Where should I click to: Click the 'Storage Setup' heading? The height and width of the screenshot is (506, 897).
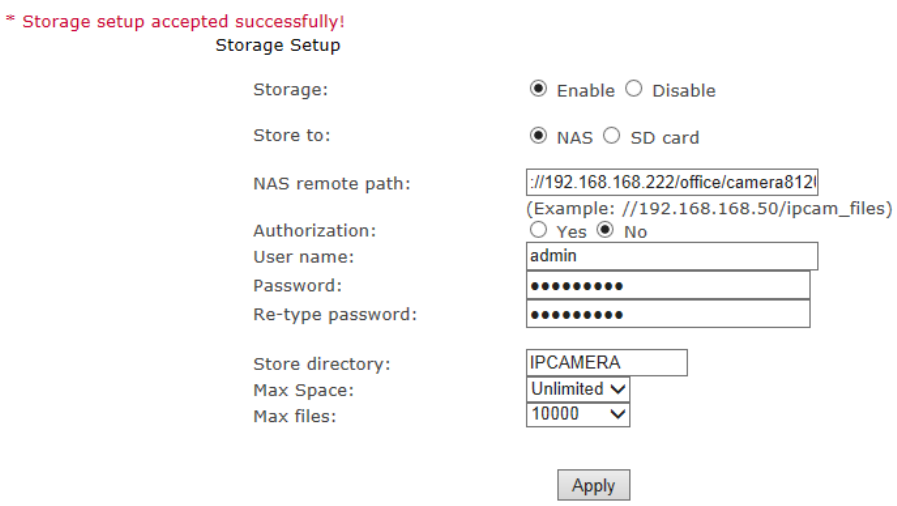[x=278, y=46]
